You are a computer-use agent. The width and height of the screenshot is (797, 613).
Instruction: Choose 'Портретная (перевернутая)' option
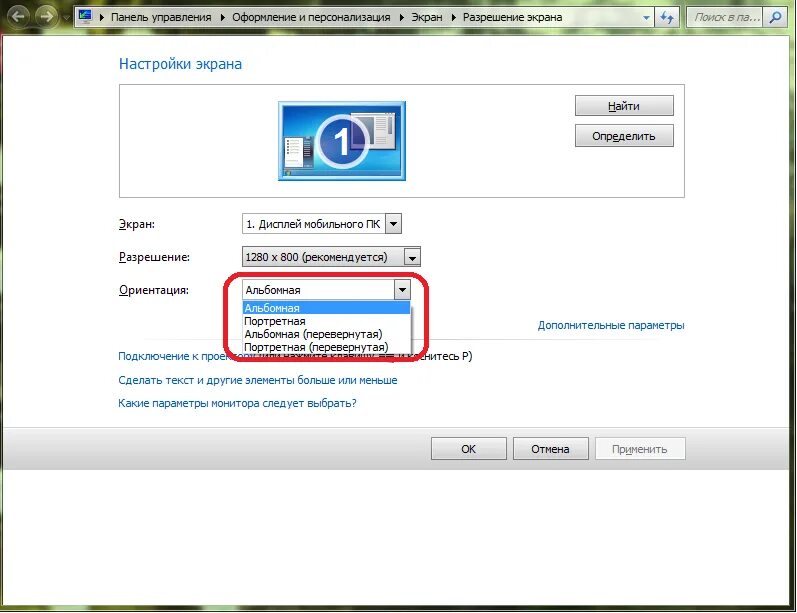pyautogui.click(x=326, y=348)
